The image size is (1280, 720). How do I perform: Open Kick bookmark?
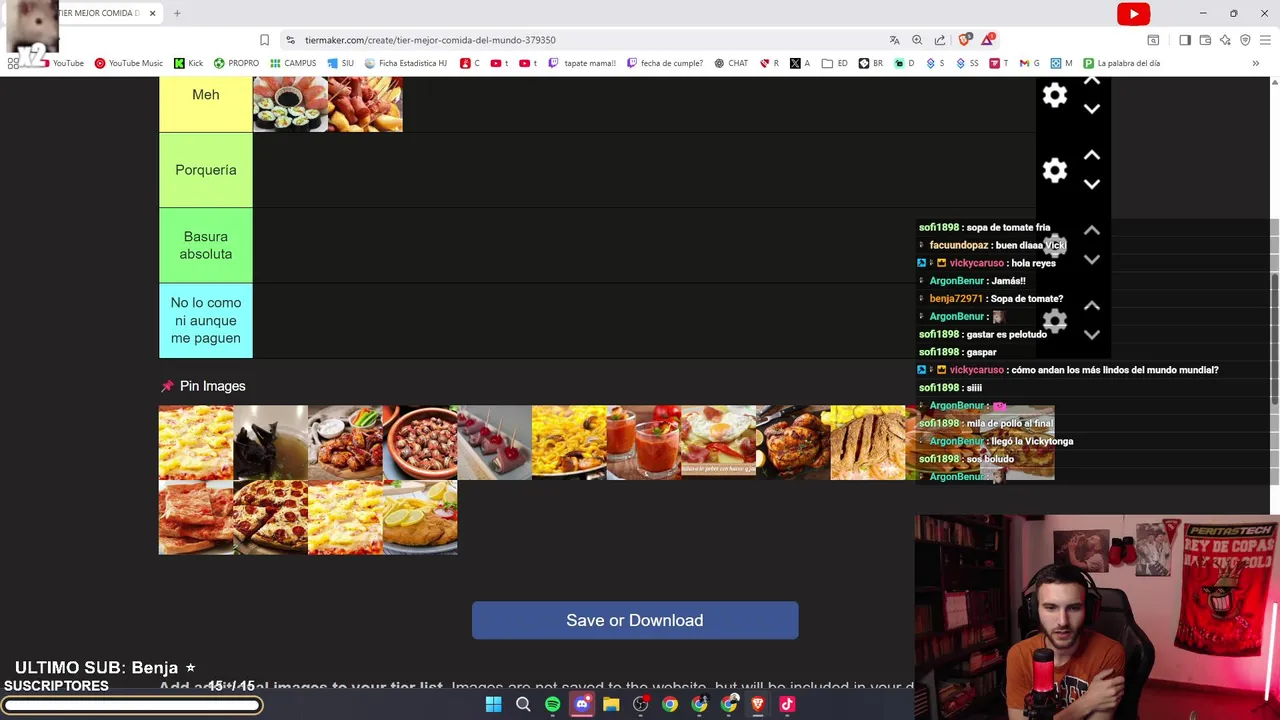[x=188, y=63]
